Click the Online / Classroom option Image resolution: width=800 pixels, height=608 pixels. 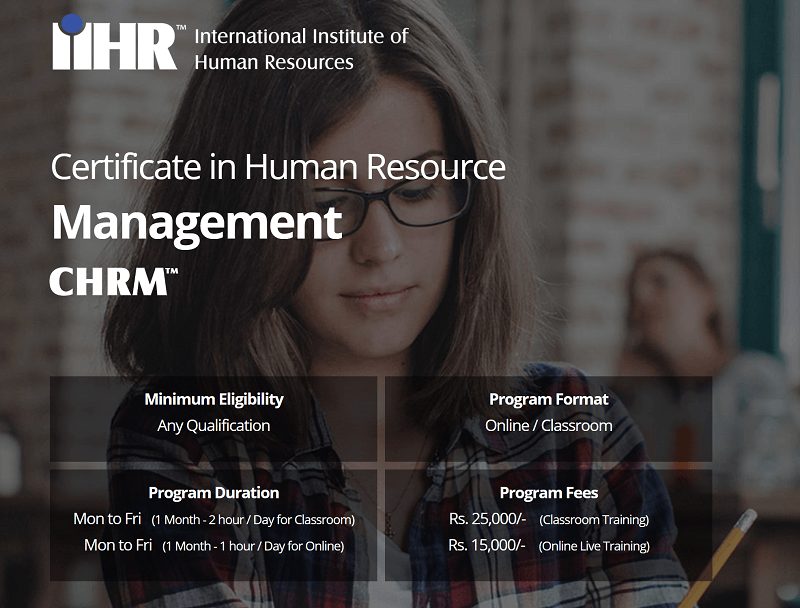pos(548,425)
